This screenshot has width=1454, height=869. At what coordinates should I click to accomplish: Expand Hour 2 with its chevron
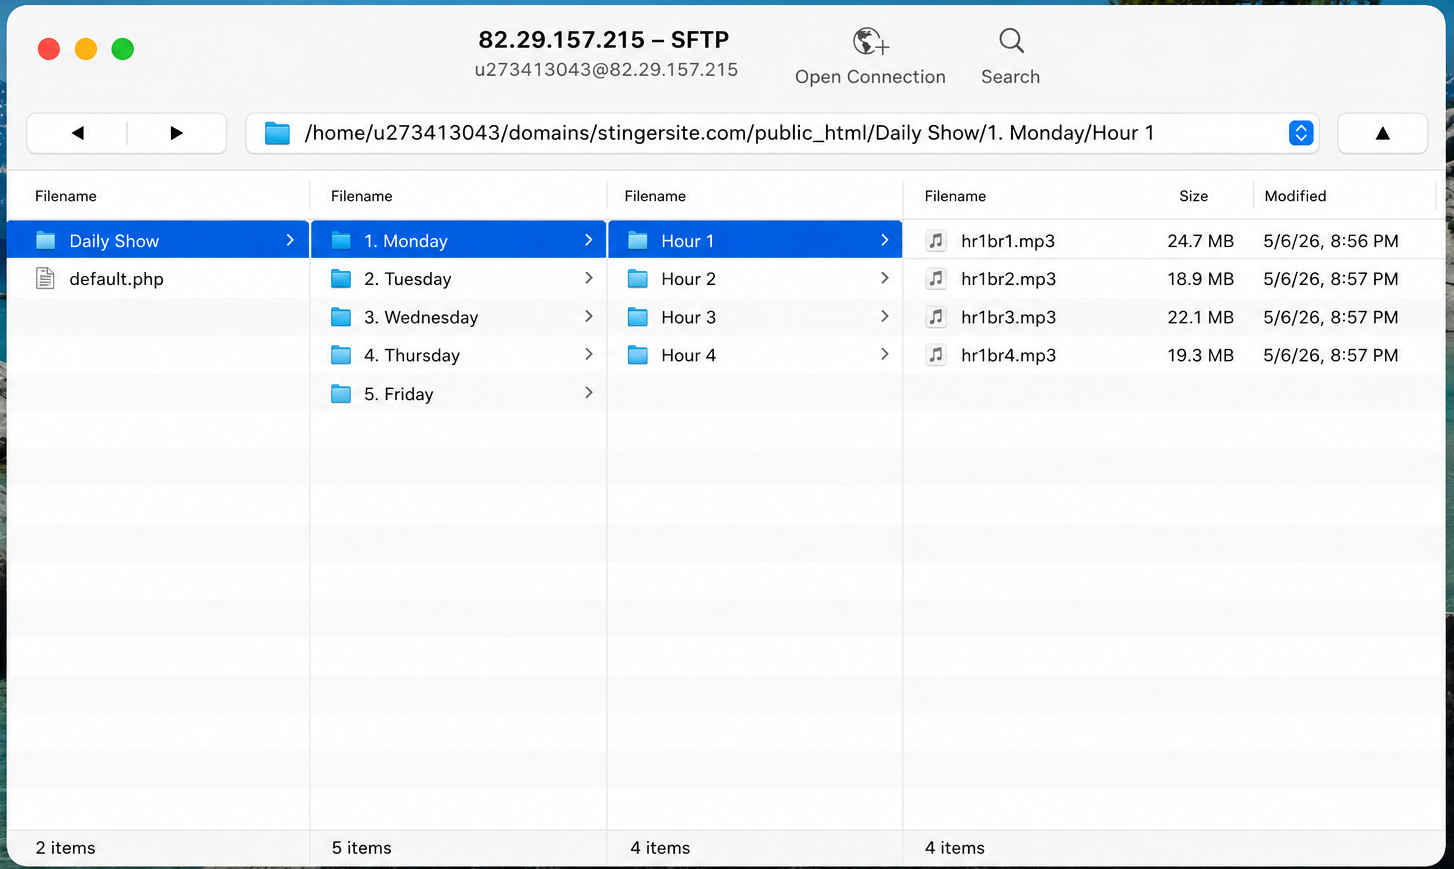click(x=884, y=278)
